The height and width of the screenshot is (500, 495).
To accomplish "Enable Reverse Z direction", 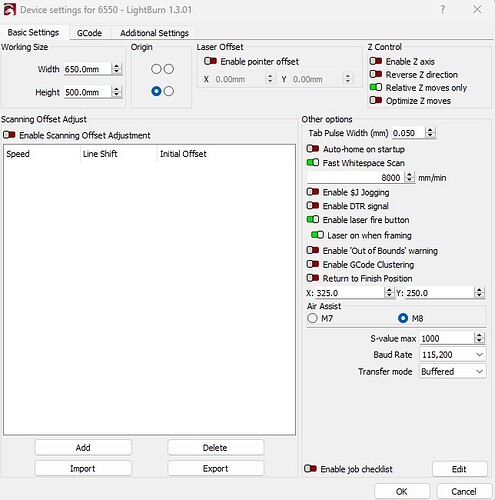I will click(376, 74).
